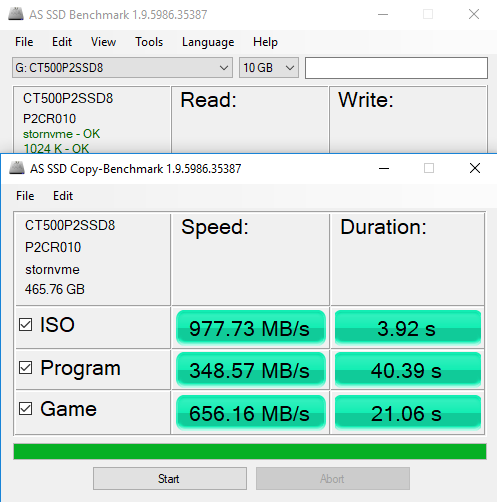Disable the Game test checkbox
The image size is (497, 502).
26,408
